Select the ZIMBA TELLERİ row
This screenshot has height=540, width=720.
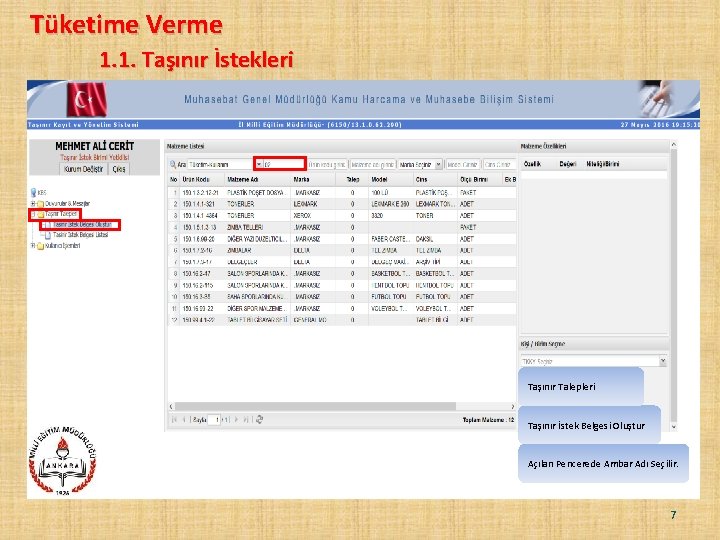click(x=342, y=227)
